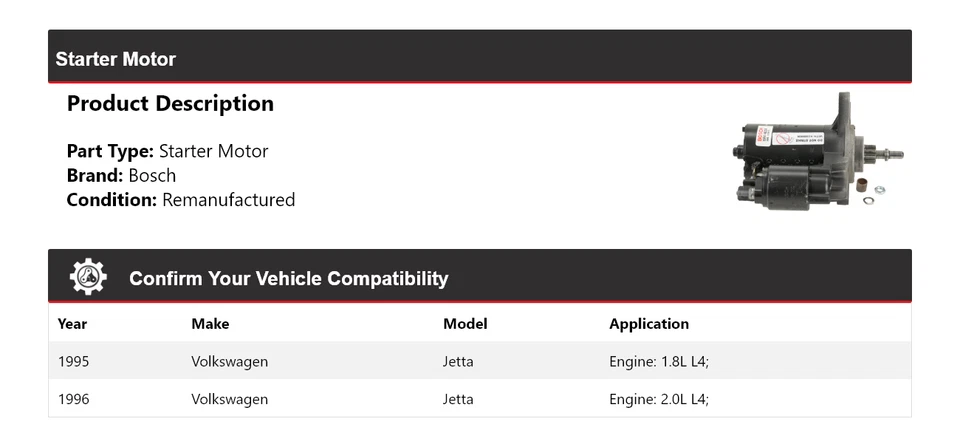This screenshot has width=960, height=447.
Task: Select the 1995 year cell
Action: (x=73, y=361)
